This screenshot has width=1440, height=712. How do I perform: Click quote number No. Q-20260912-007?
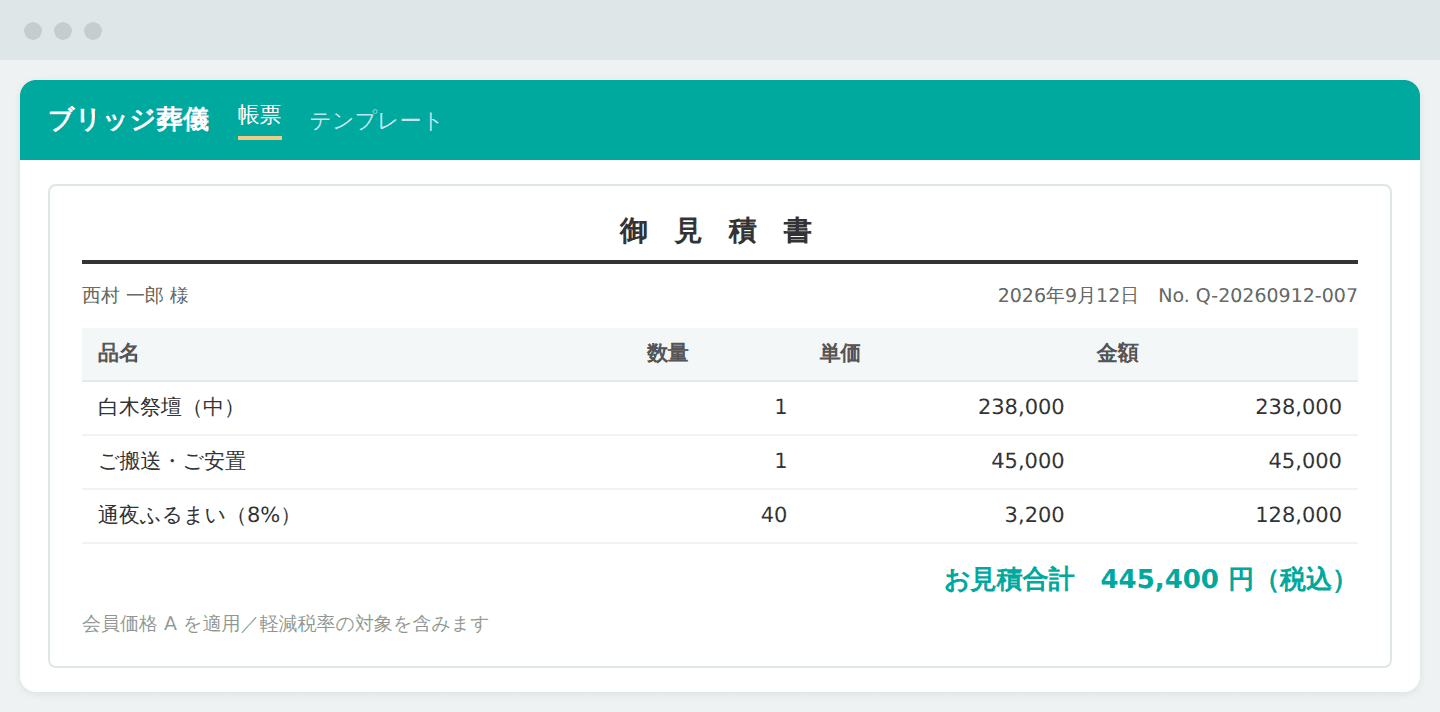[1258, 296]
